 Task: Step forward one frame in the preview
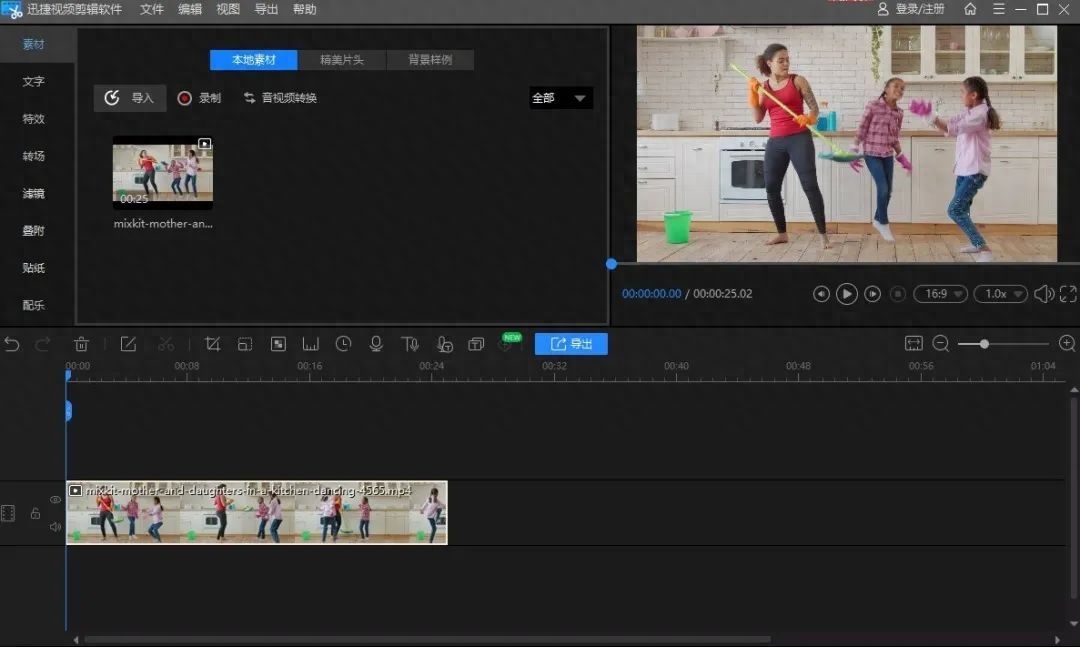point(873,294)
